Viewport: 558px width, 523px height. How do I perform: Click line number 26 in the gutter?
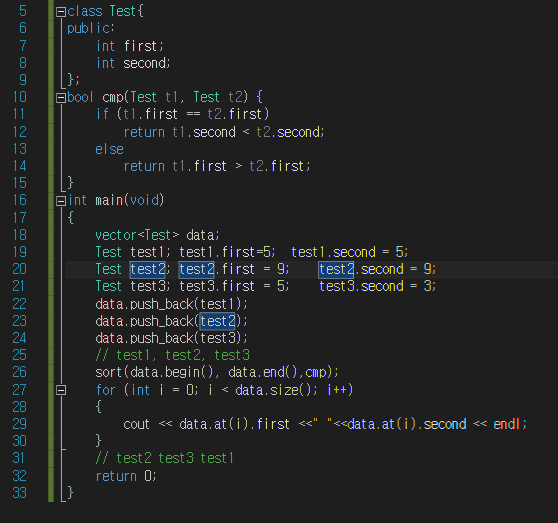(x=20, y=372)
